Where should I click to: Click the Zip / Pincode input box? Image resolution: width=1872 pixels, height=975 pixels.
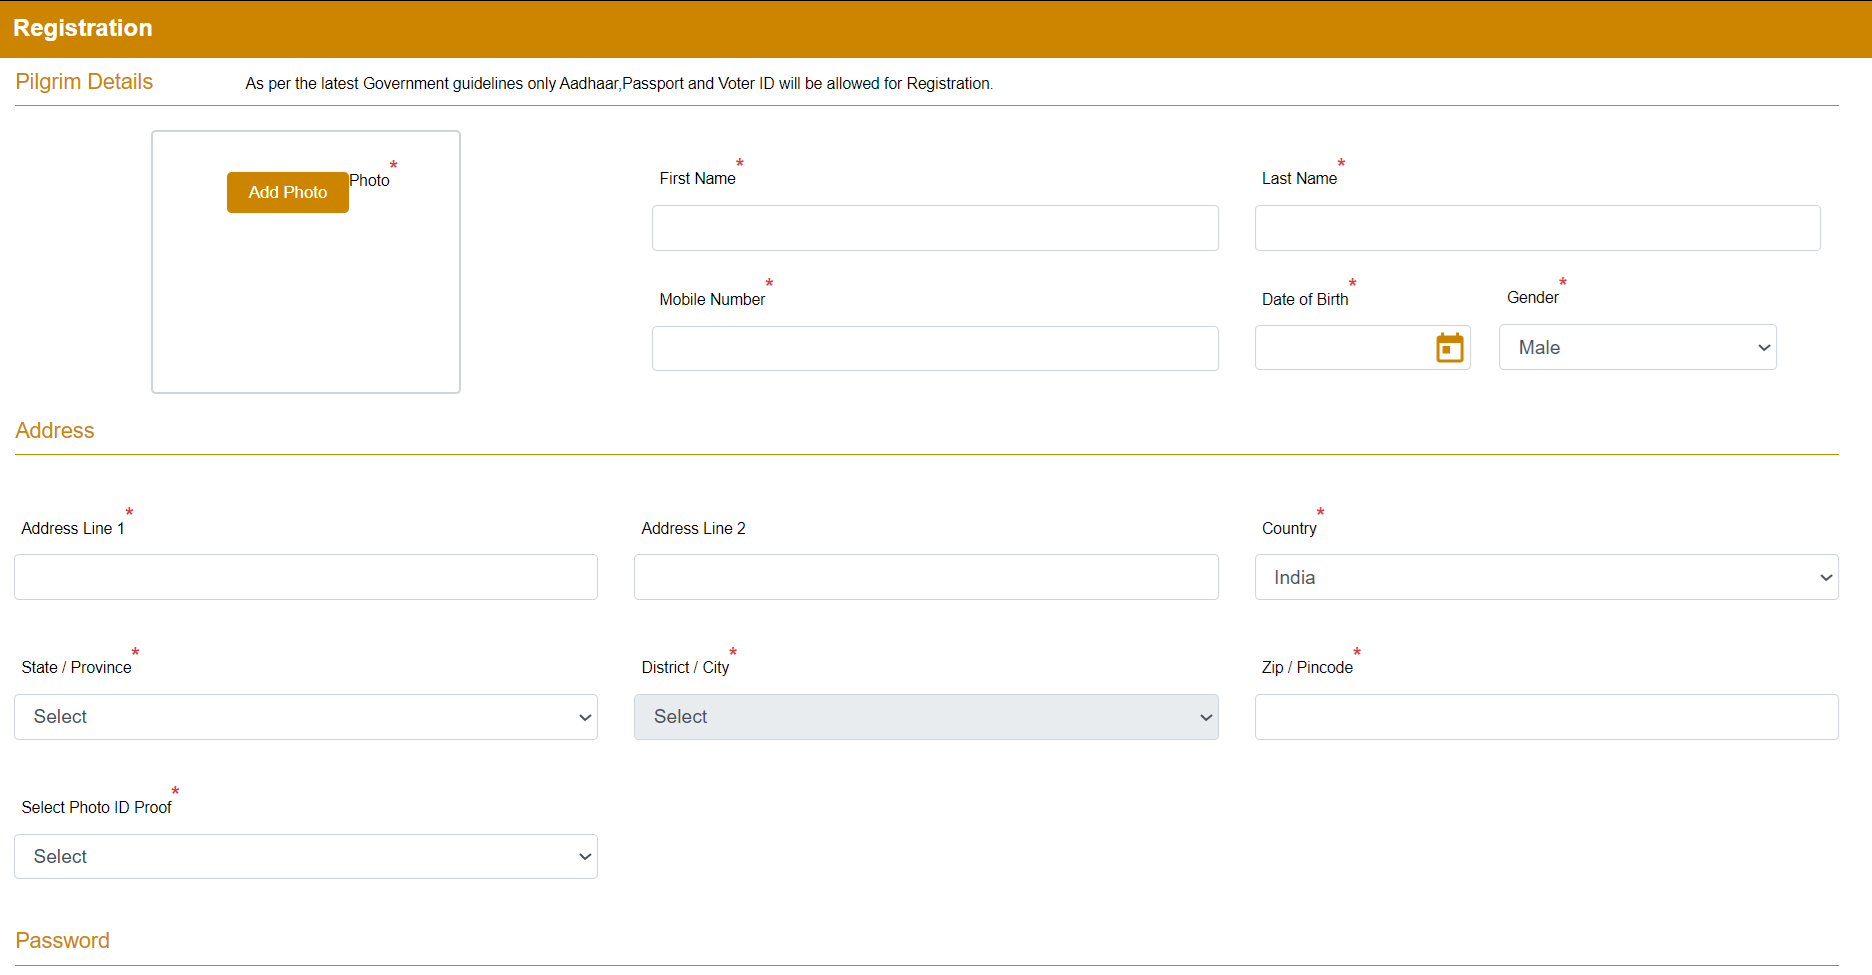click(x=1546, y=717)
